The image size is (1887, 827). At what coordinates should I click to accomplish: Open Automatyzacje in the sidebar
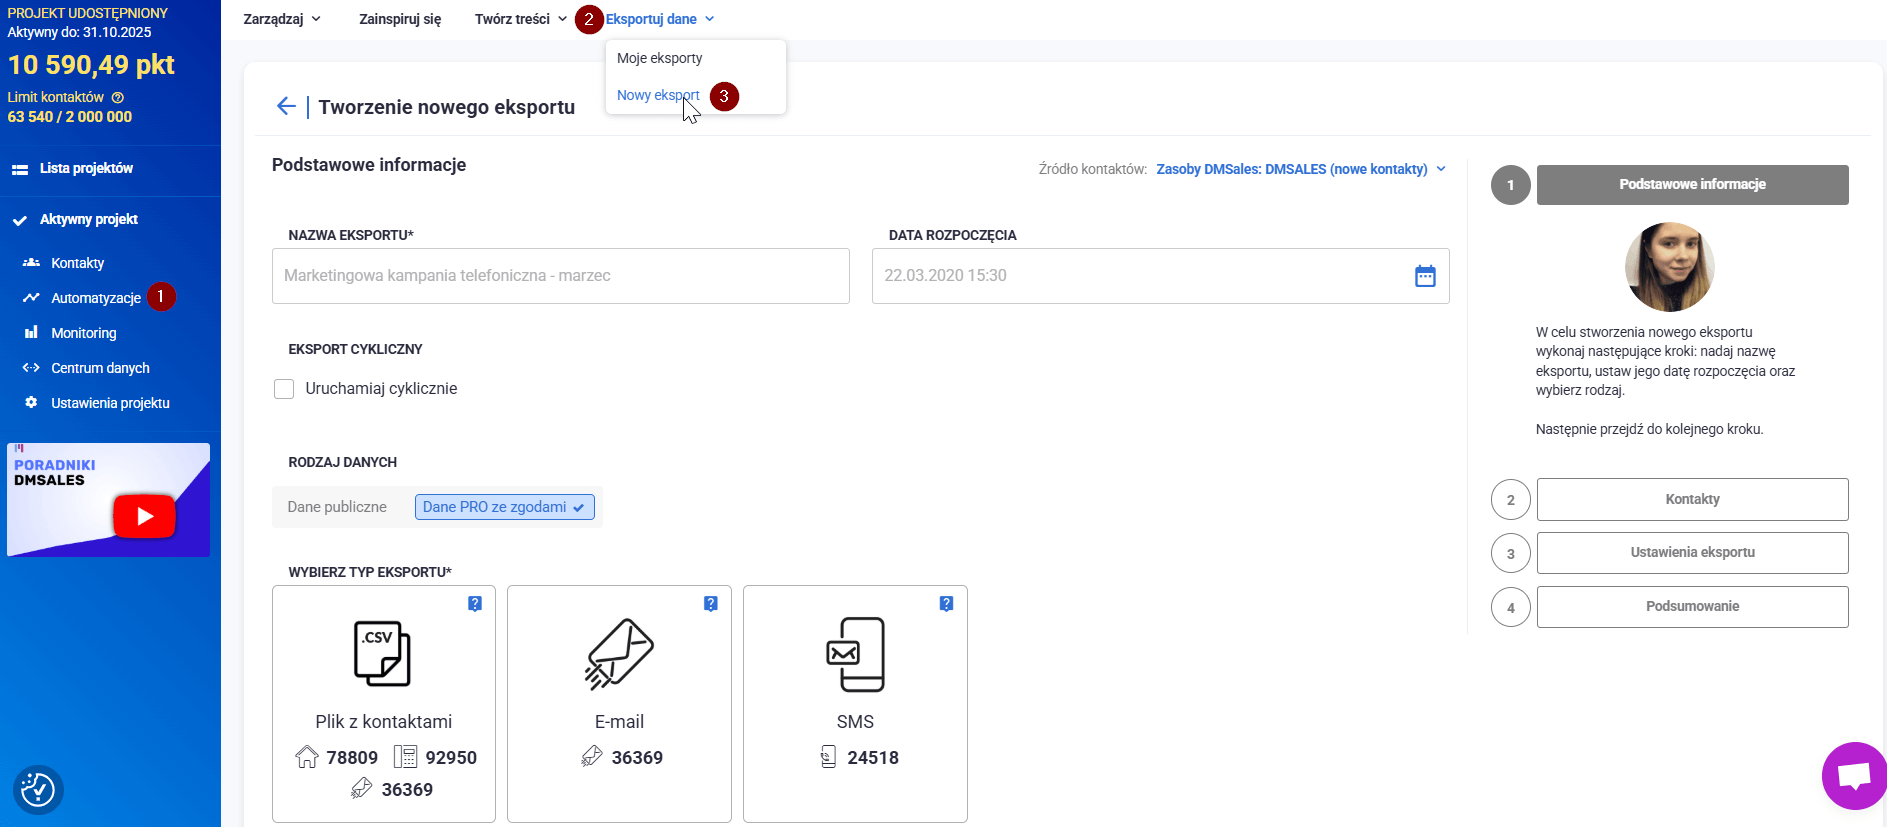pos(96,298)
